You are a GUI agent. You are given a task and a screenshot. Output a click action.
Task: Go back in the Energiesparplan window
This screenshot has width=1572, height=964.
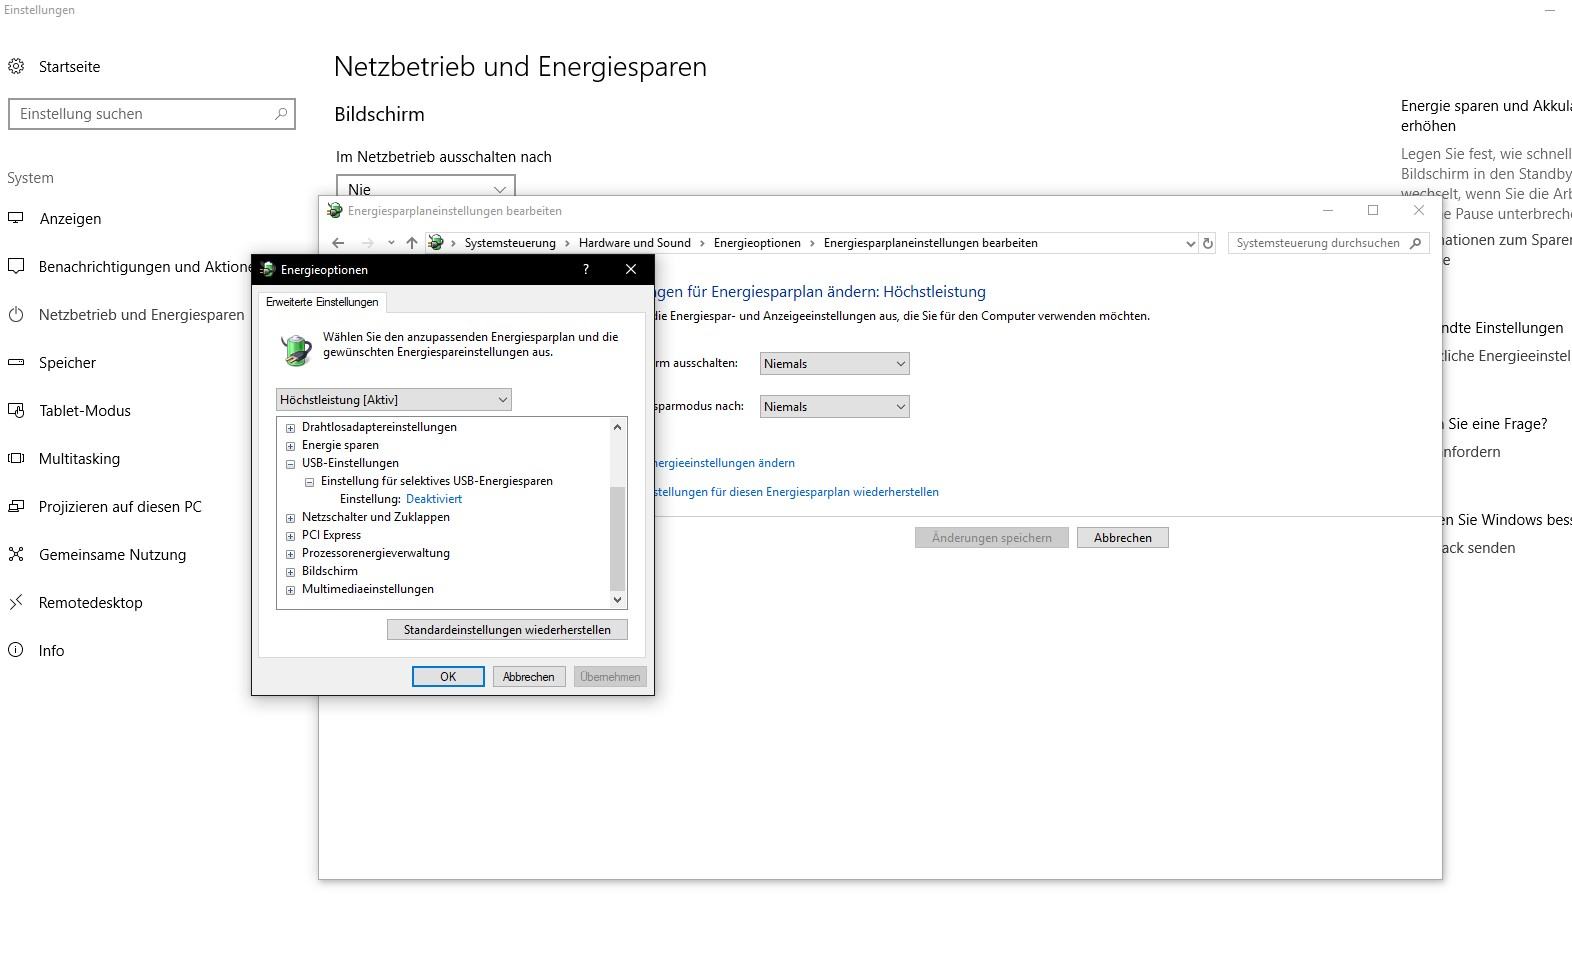tap(338, 243)
